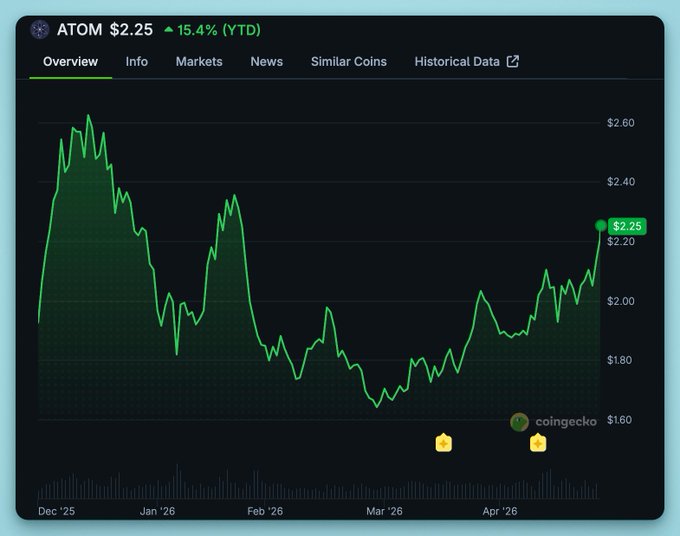The width and height of the screenshot is (680, 536).
Task: Click the $2.60 axis label
Action: coord(621,123)
